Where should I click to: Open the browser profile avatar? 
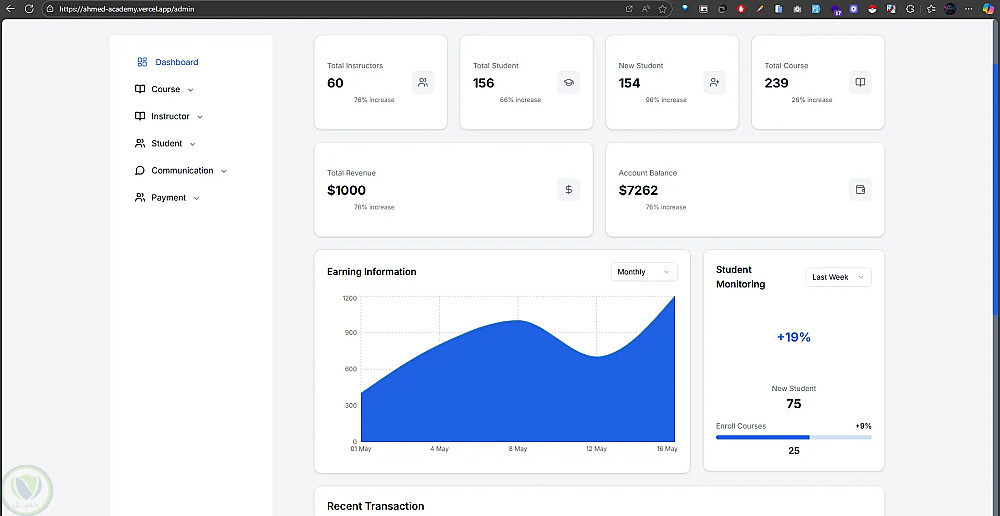[950, 9]
